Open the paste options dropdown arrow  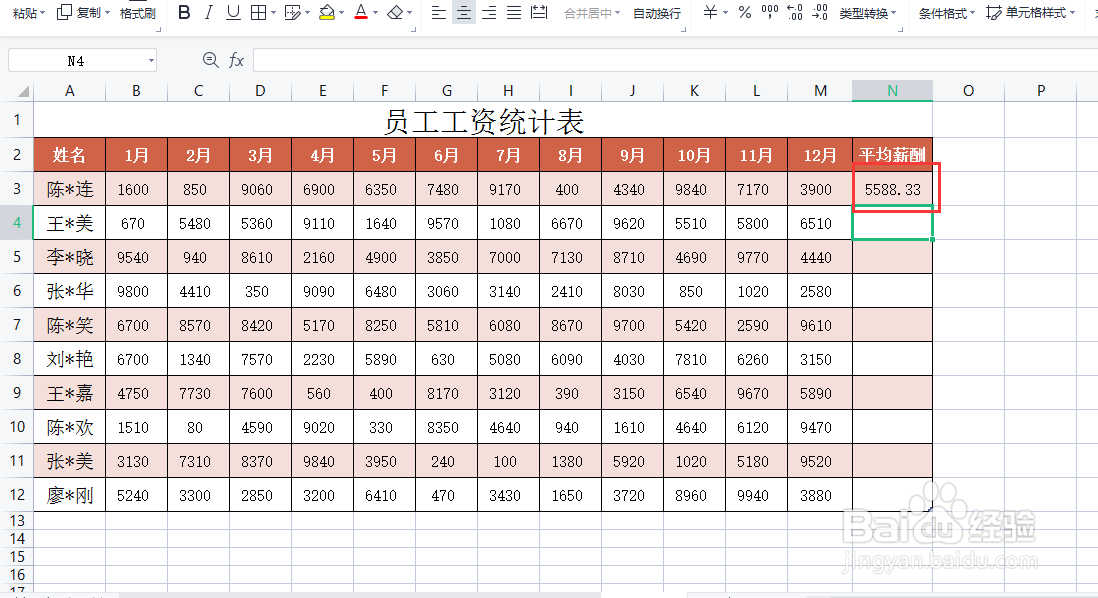[43, 13]
